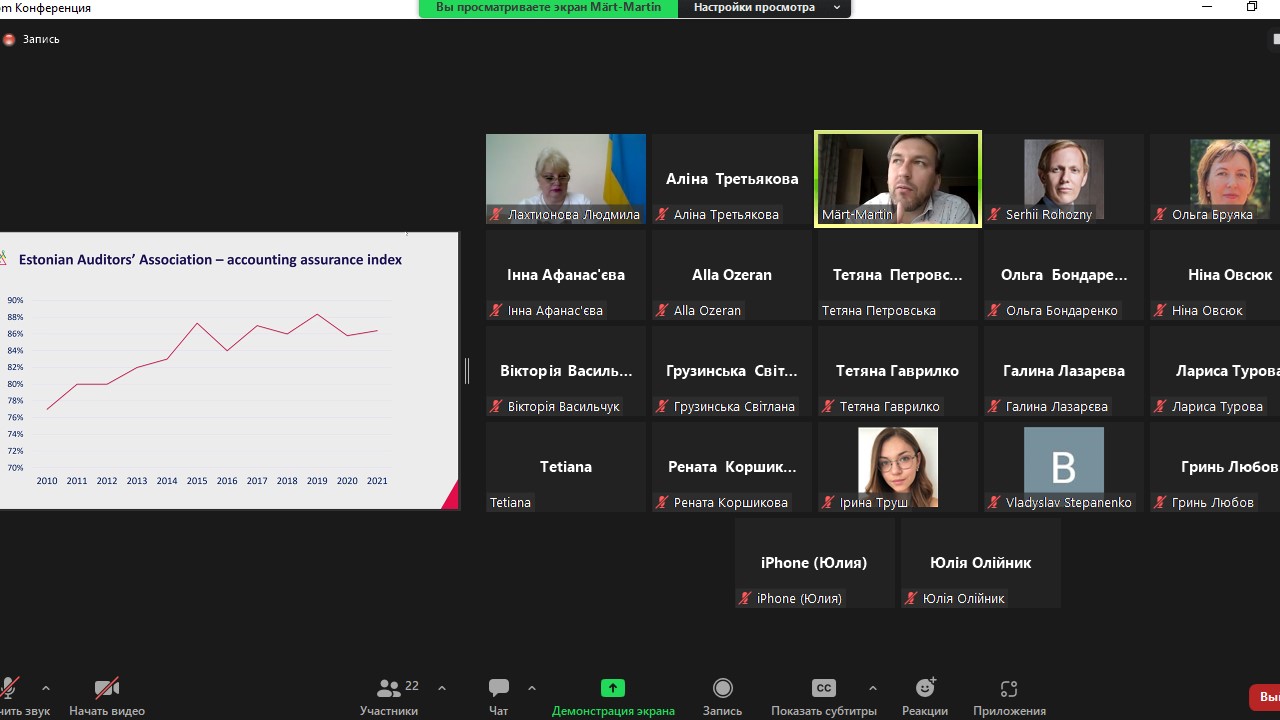Toggle Начать видео camera on
This screenshot has width=1280, height=720.
point(107,696)
